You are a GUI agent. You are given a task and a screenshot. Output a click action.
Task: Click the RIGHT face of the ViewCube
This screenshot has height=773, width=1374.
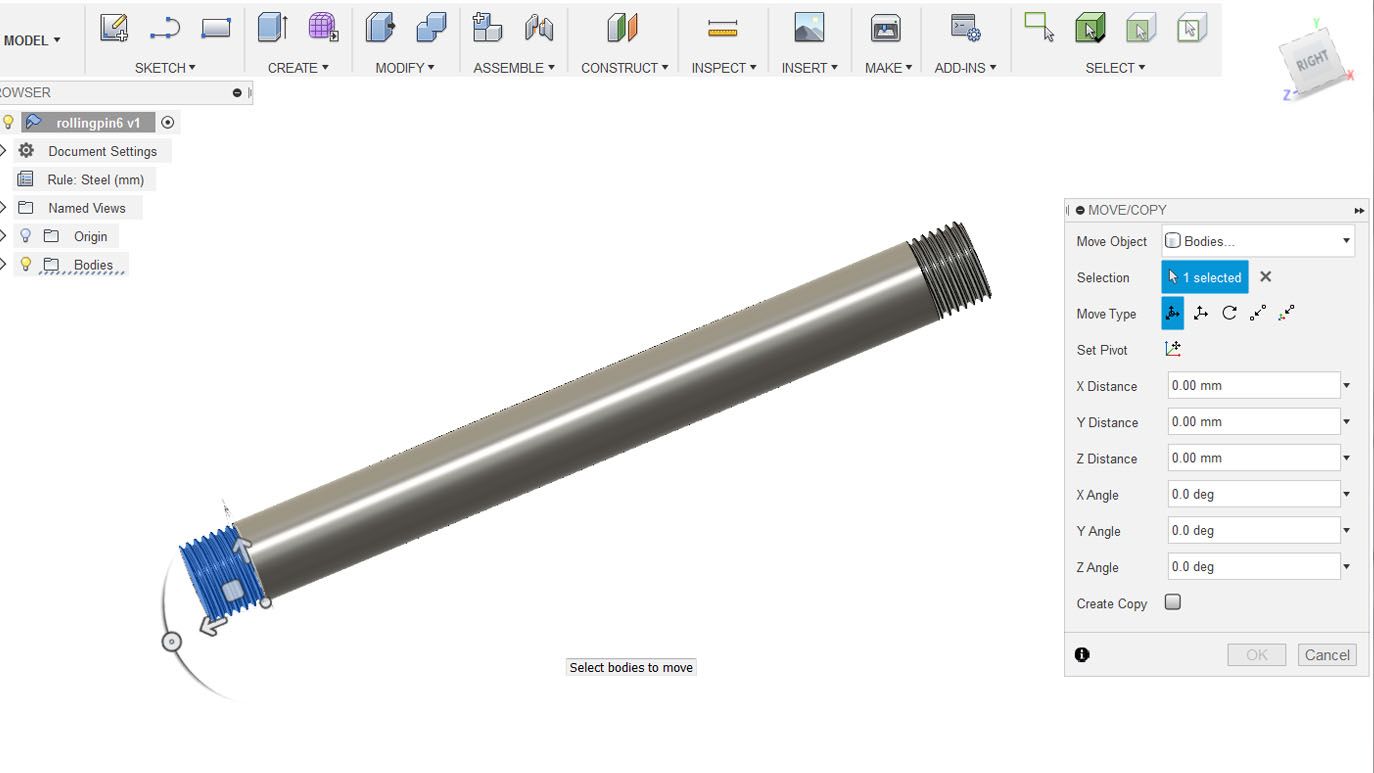(1313, 63)
